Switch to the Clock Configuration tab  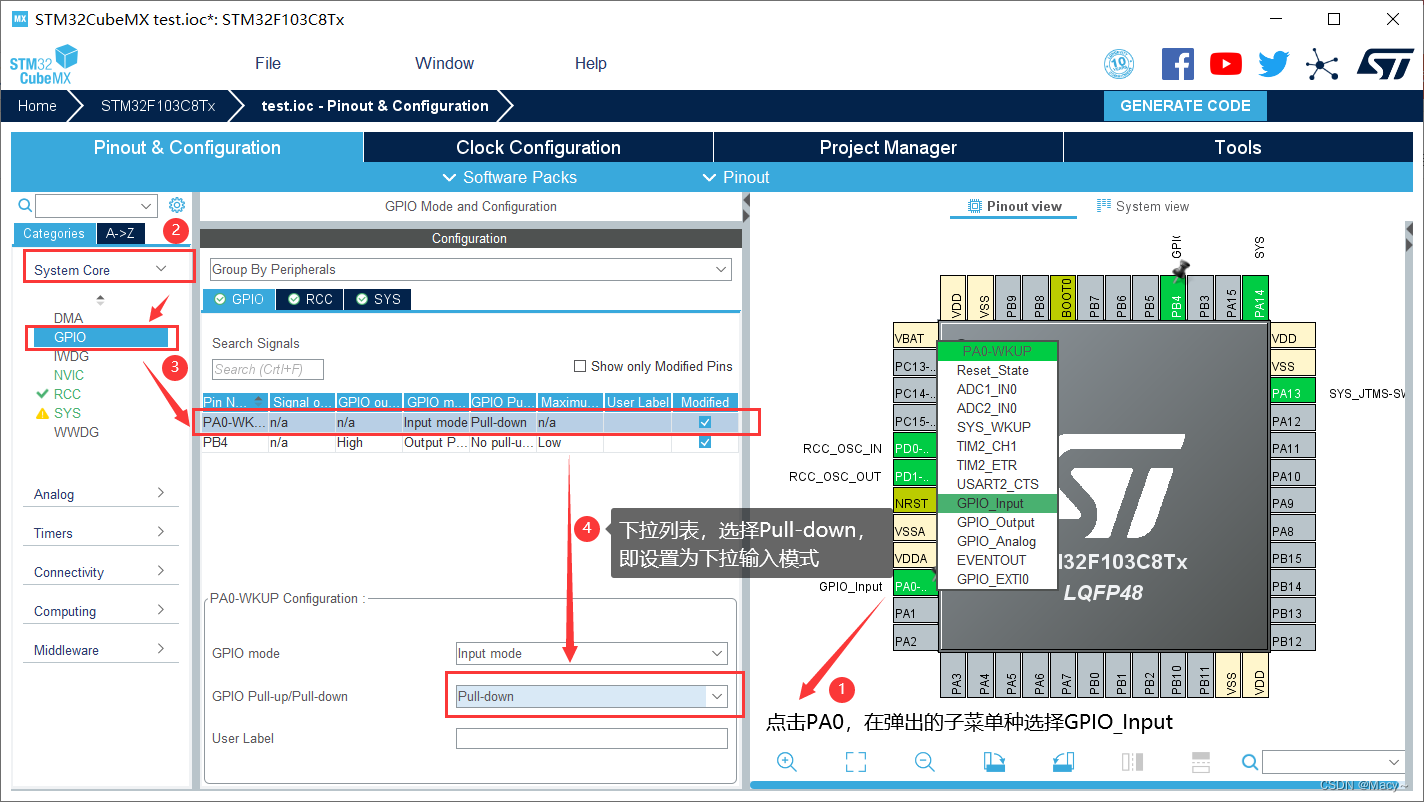tap(537, 147)
